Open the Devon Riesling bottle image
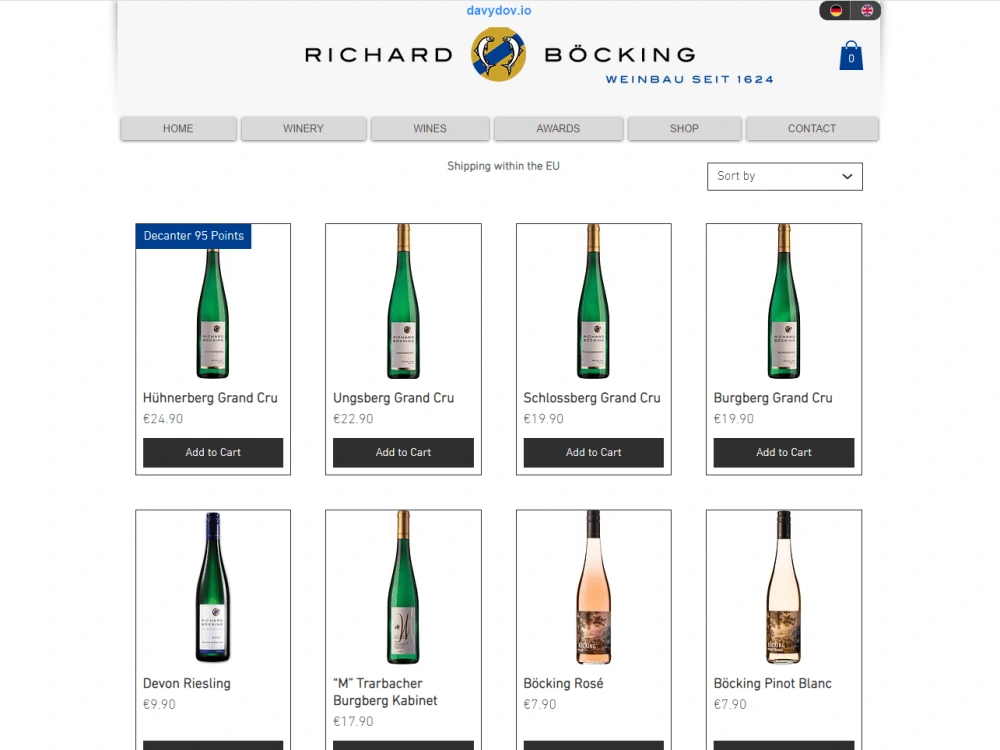 [x=213, y=587]
